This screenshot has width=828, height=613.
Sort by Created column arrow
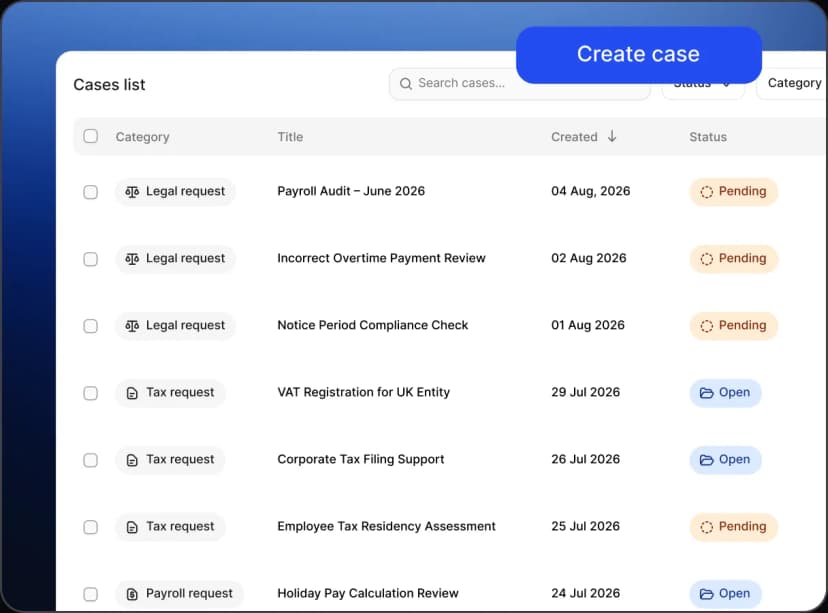click(x=612, y=136)
